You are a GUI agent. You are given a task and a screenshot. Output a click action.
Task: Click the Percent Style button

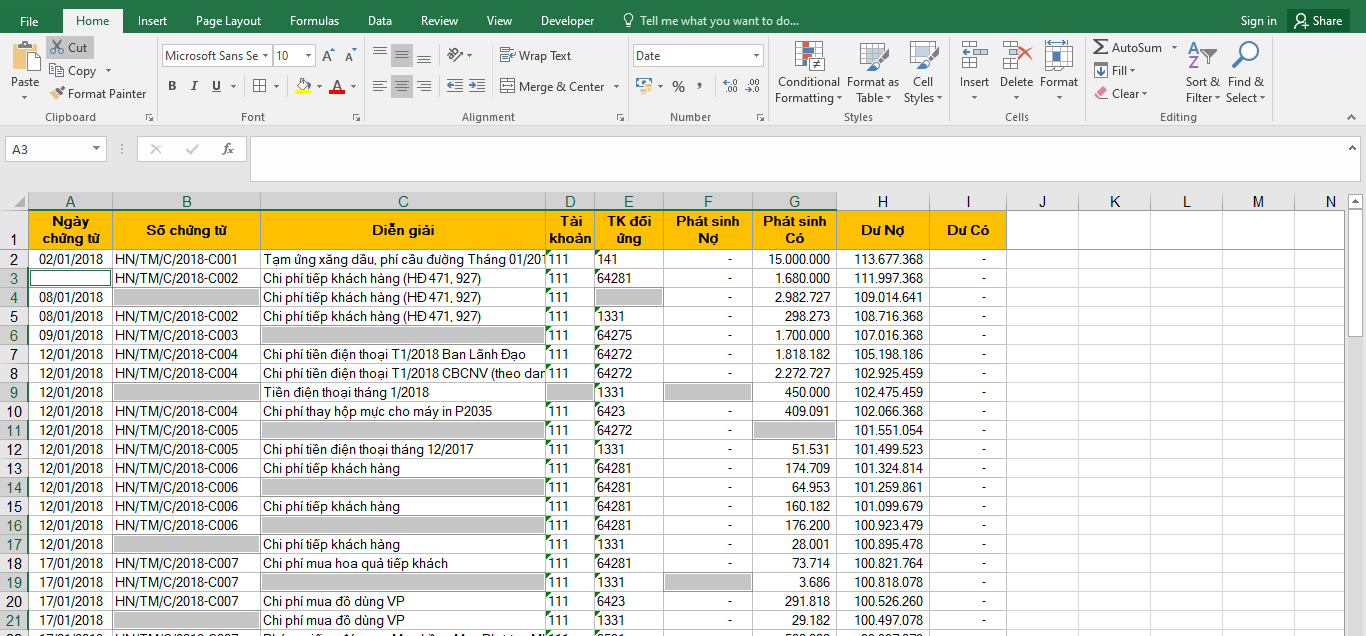[678, 87]
